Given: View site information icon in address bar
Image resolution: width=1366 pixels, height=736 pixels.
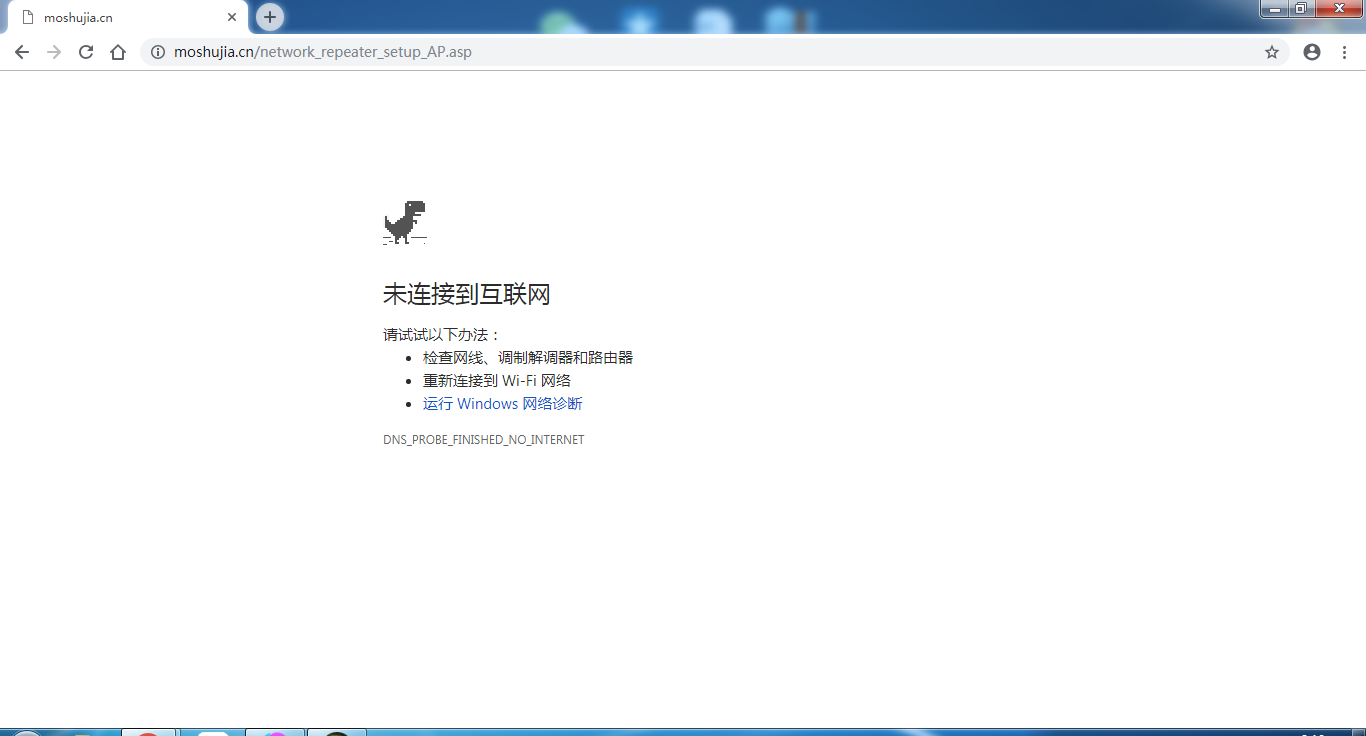Looking at the screenshot, I should [x=157, y=52].
